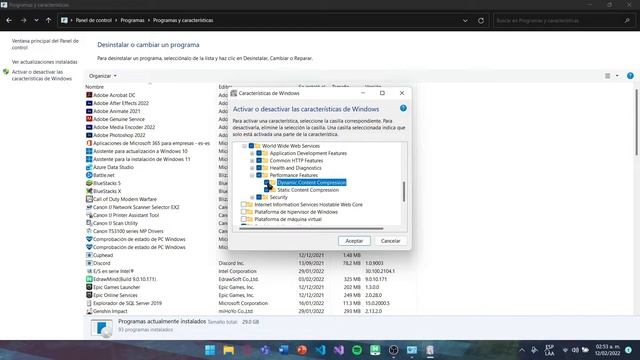
Task: Click the Microsoft 365 apps icon
Action: point(89,143)
